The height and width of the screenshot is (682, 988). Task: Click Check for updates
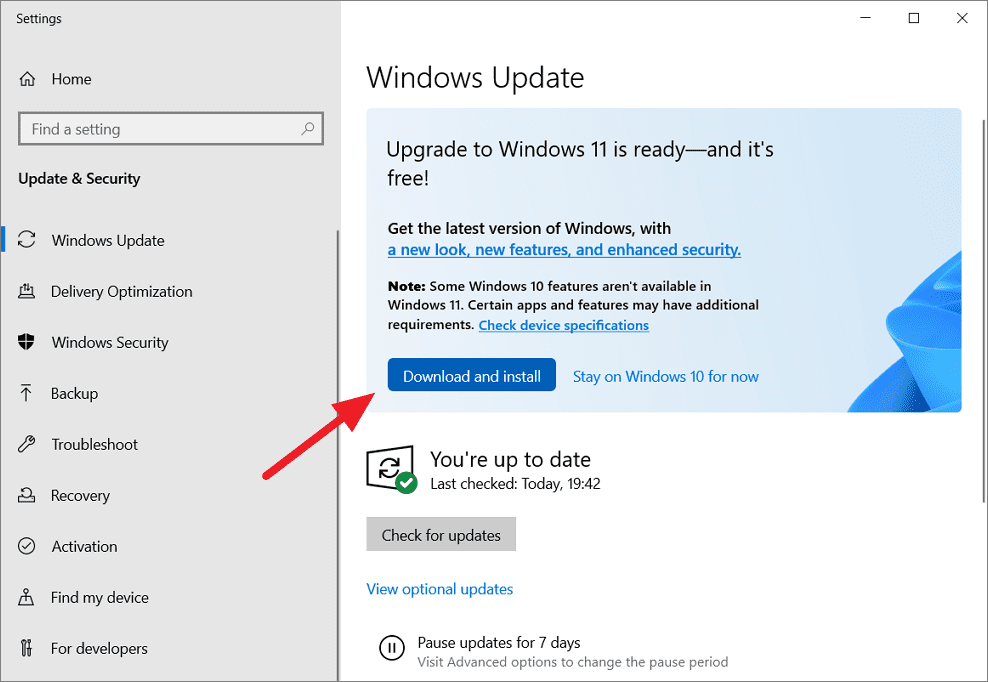click(441, 534)
